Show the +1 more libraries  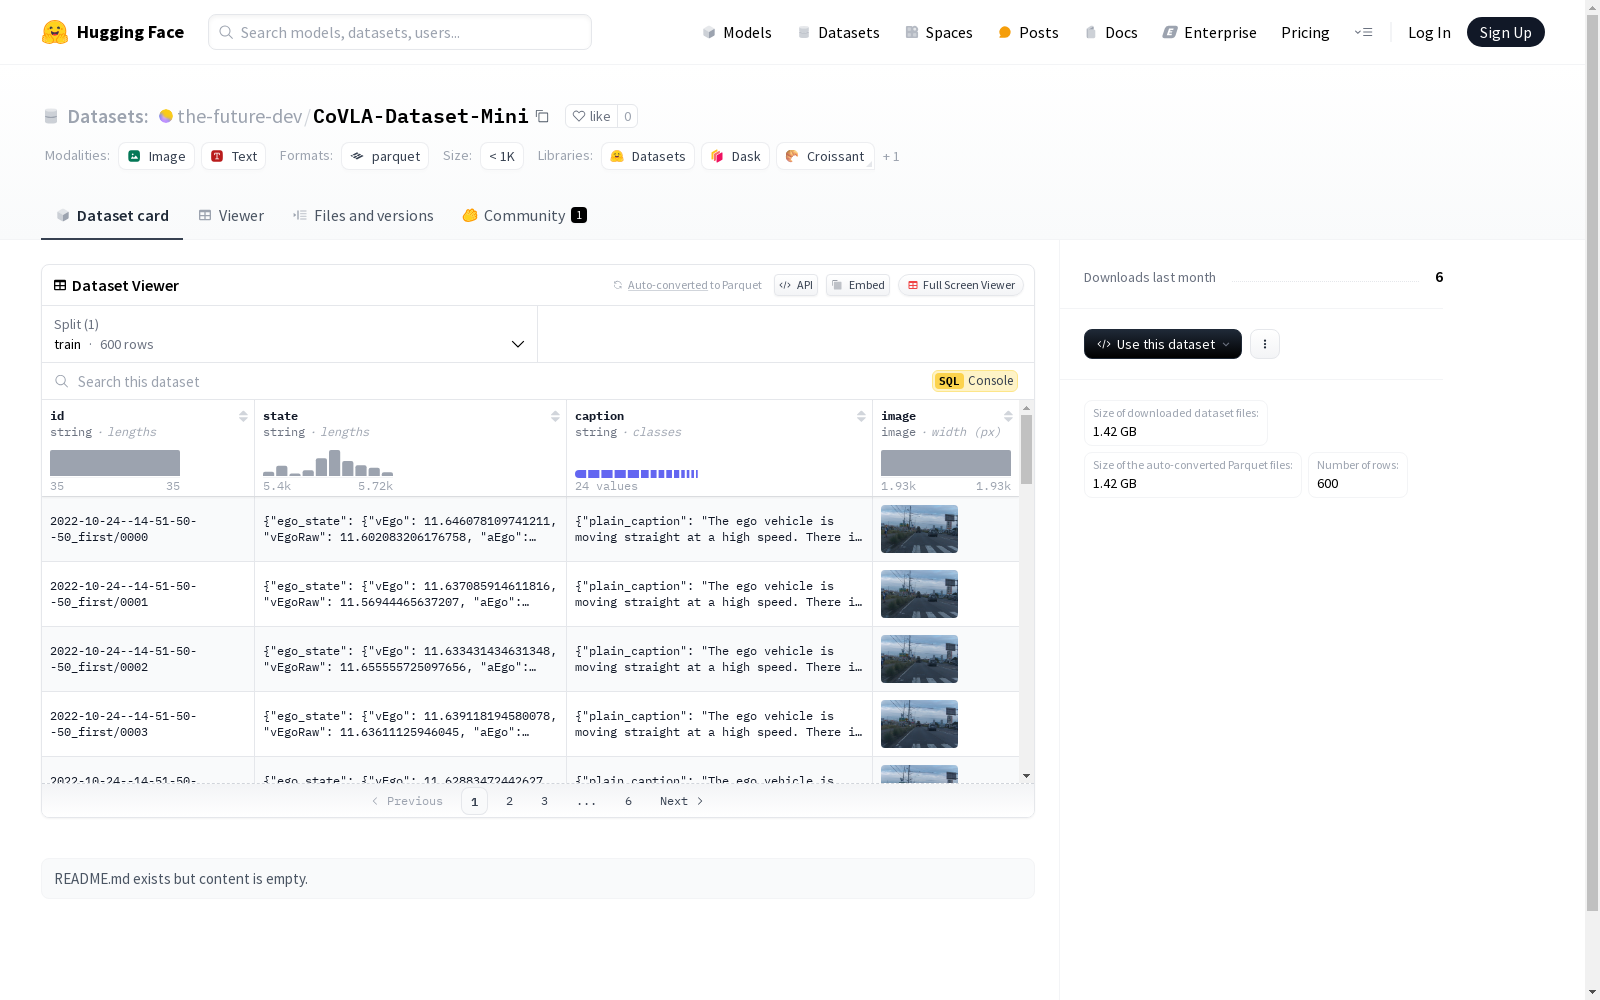[x=891, y=156]
